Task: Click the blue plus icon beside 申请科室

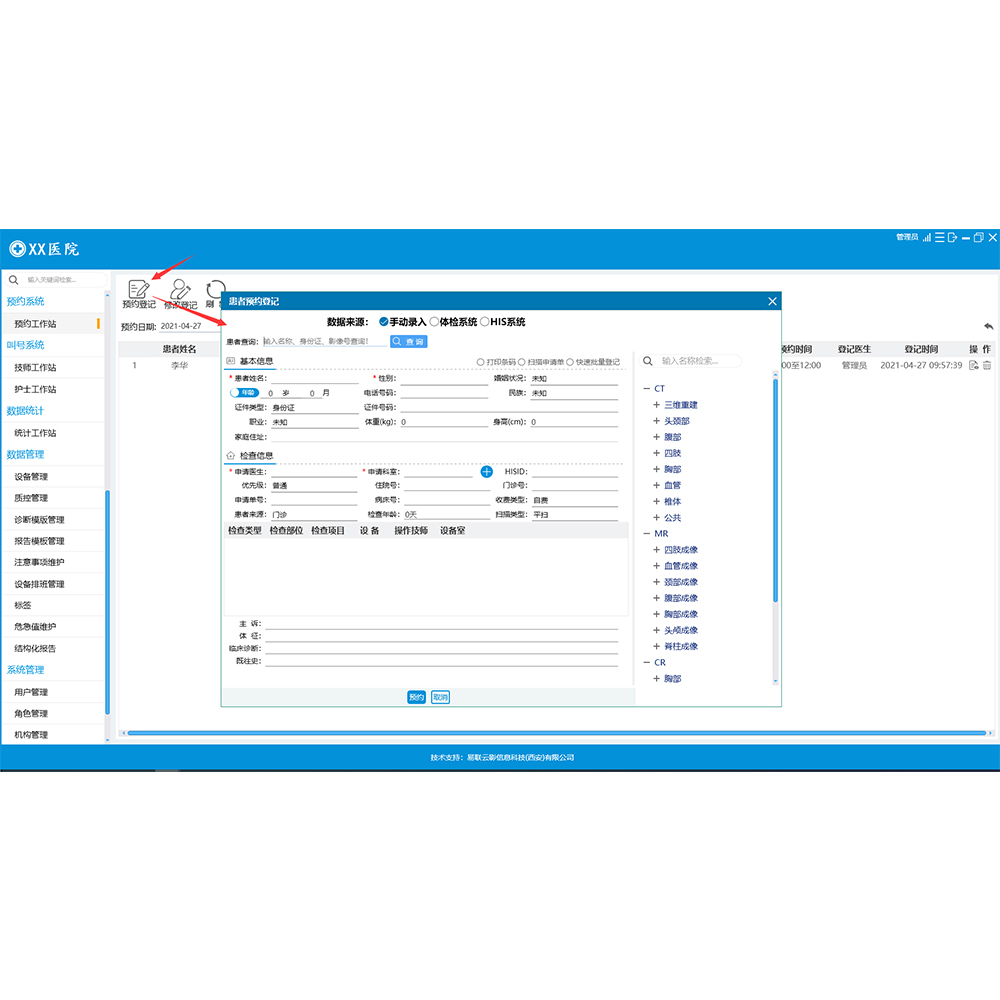Action: tap(487, 471)
